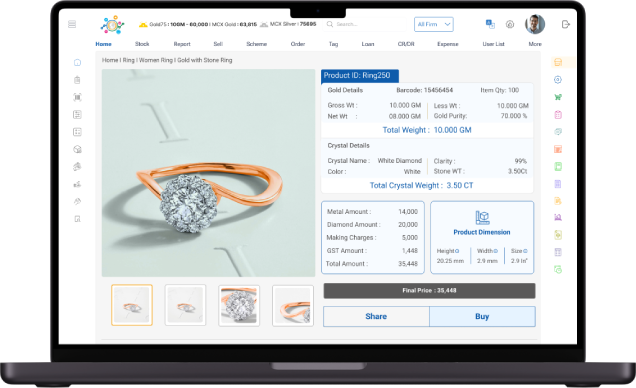The image size is (636, 388).
Task: Click the Buy button
Action: coord(482,316)
